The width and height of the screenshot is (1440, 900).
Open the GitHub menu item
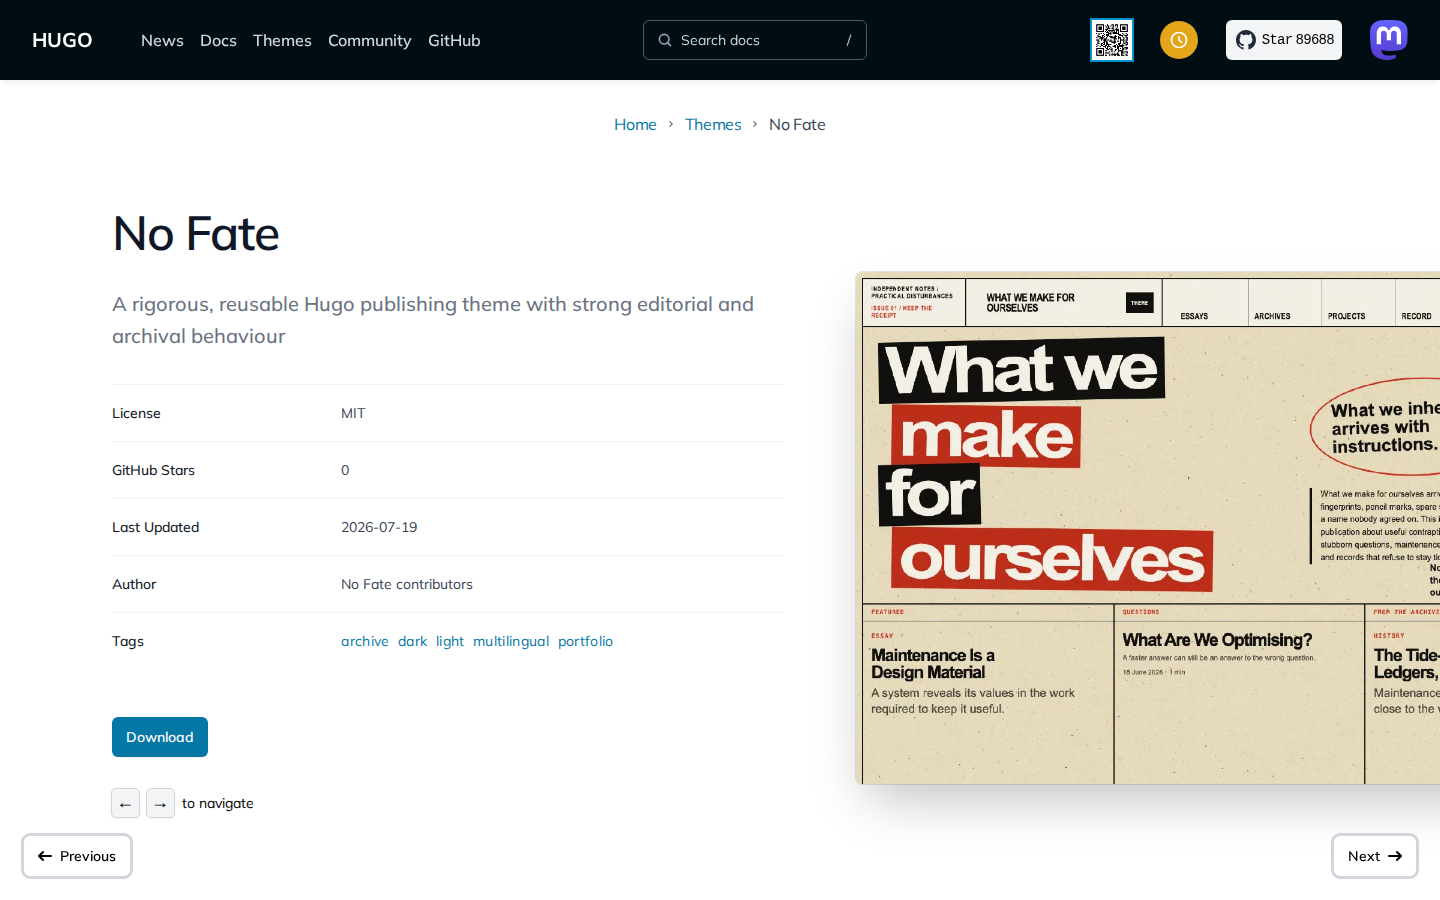coord(454,40)
